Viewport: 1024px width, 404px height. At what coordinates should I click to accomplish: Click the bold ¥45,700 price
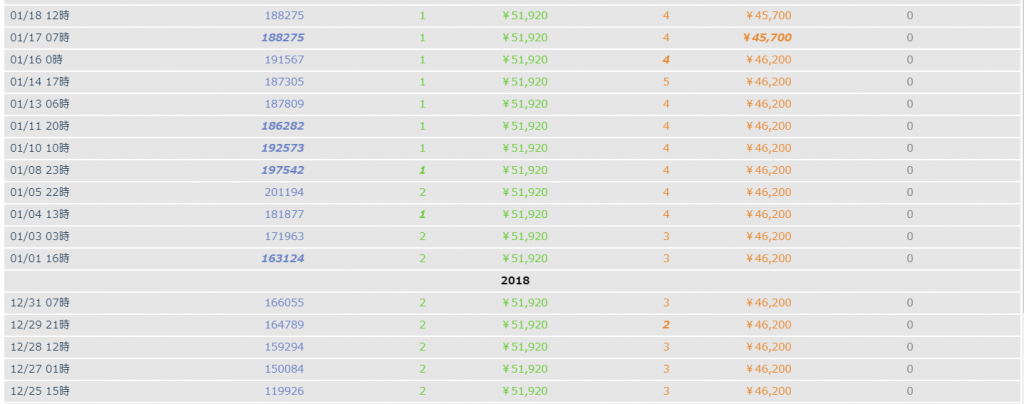767,38
